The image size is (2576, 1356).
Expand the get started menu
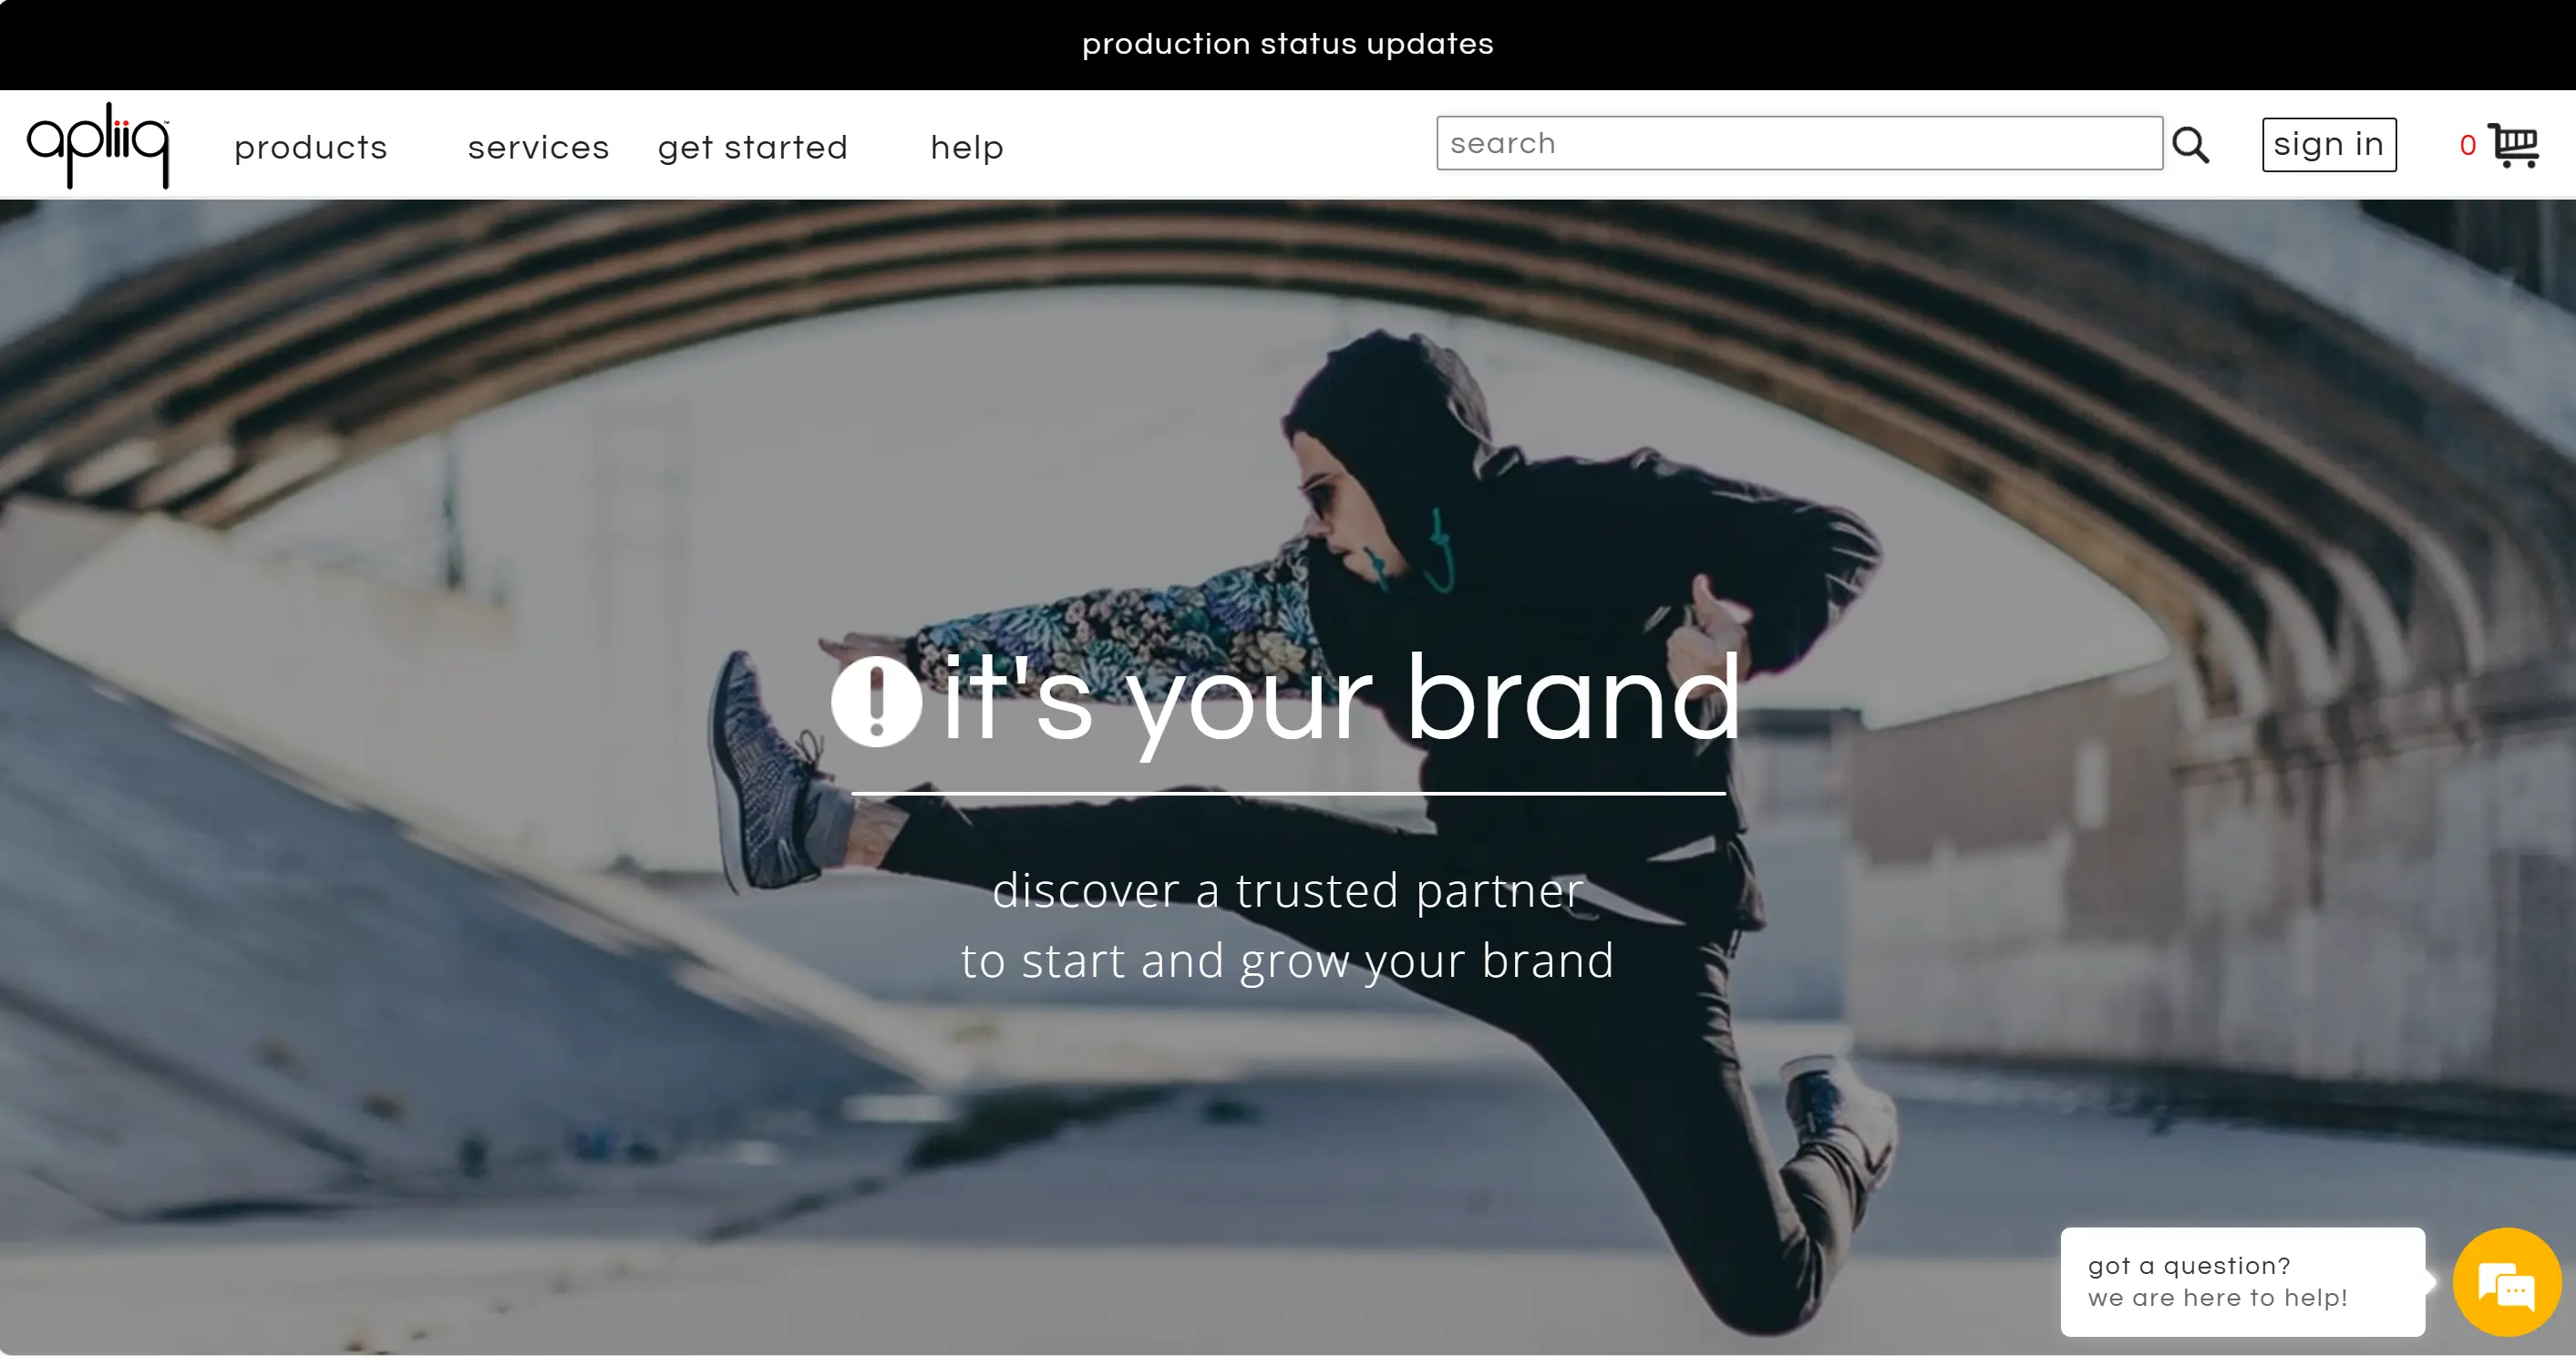[x=753, y=148]
